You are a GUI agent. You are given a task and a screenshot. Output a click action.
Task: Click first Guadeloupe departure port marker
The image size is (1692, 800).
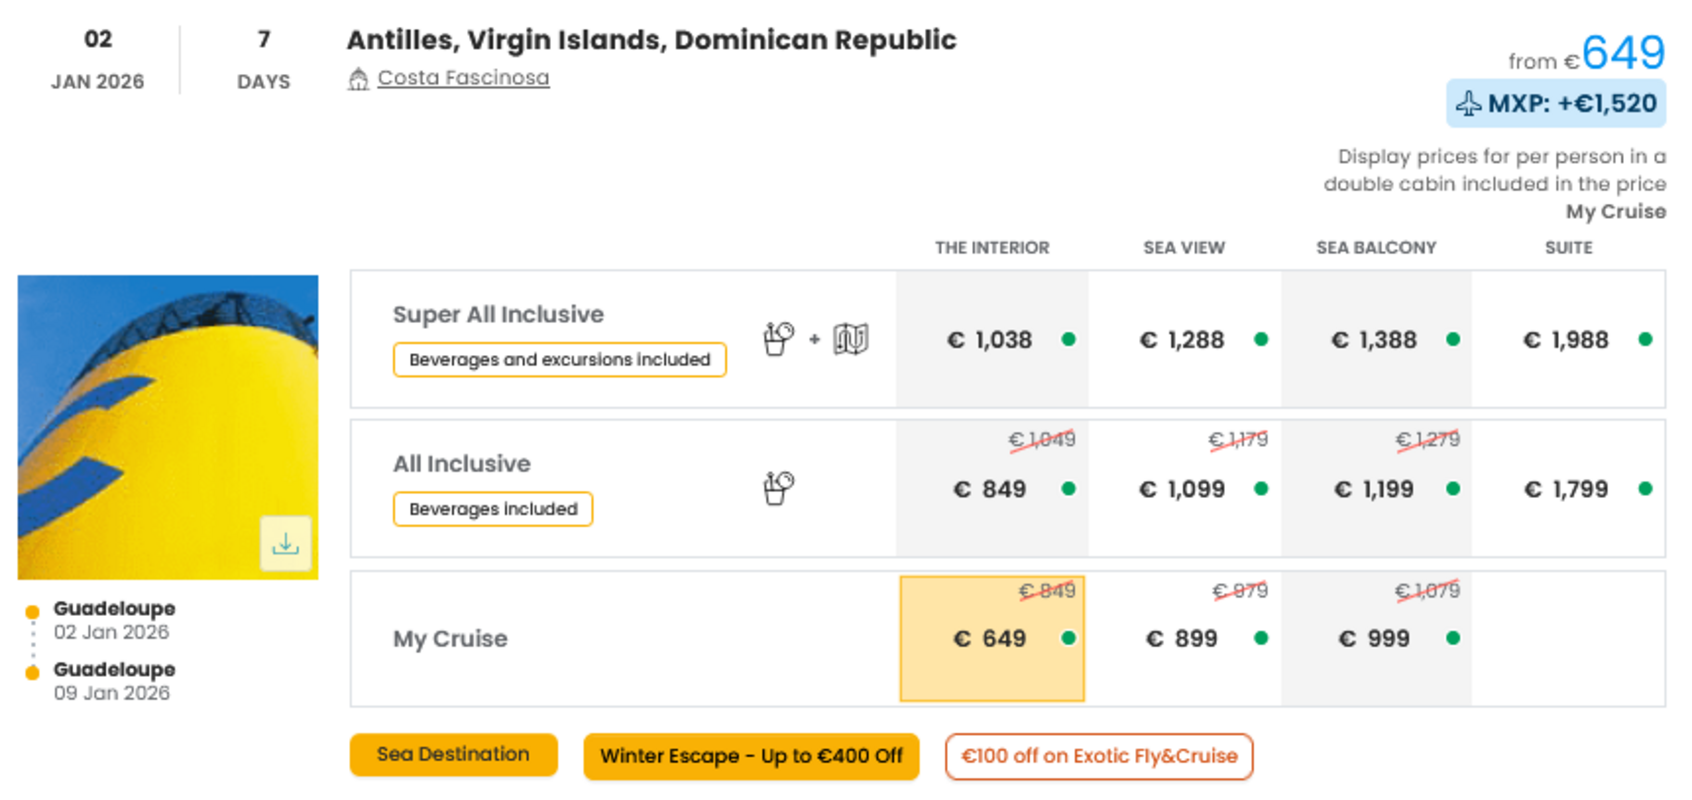[x=32, y=612]
